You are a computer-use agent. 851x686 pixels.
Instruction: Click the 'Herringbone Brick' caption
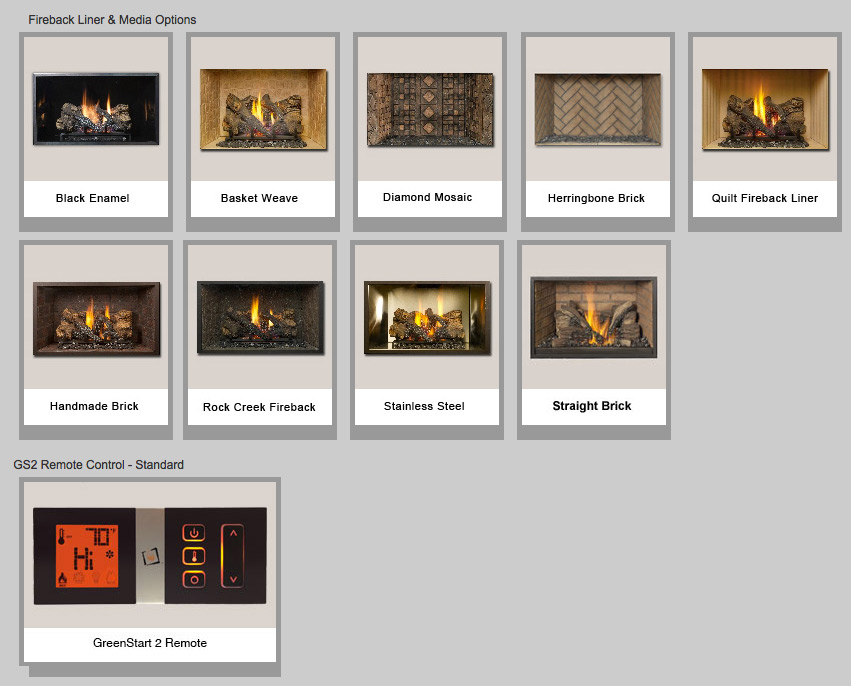coord(596,198)
